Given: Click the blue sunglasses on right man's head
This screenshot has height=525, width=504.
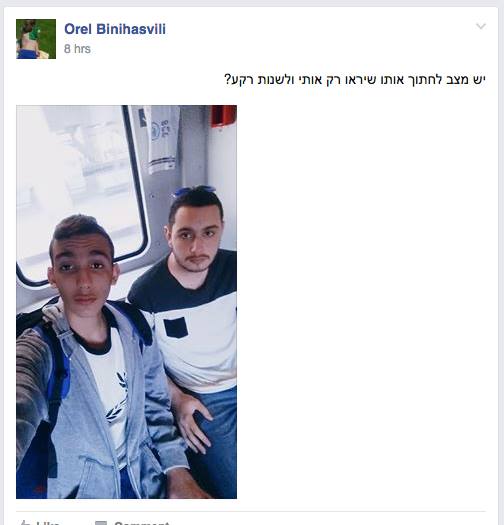Looking at the screenshot, I should point(194,190).
